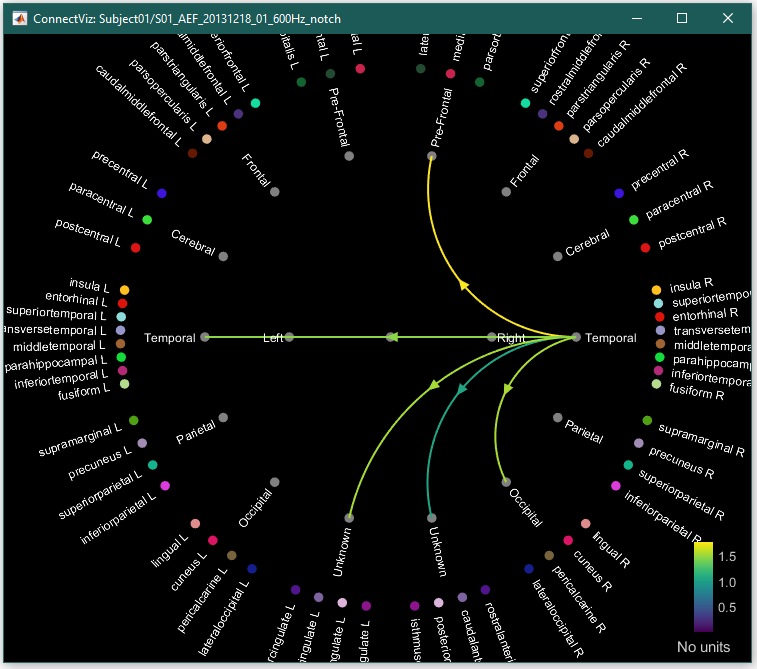This screenshot has height=669, width=757.
Task: Expand the left Cerebral group node
Action: click(x=223, y=257)
